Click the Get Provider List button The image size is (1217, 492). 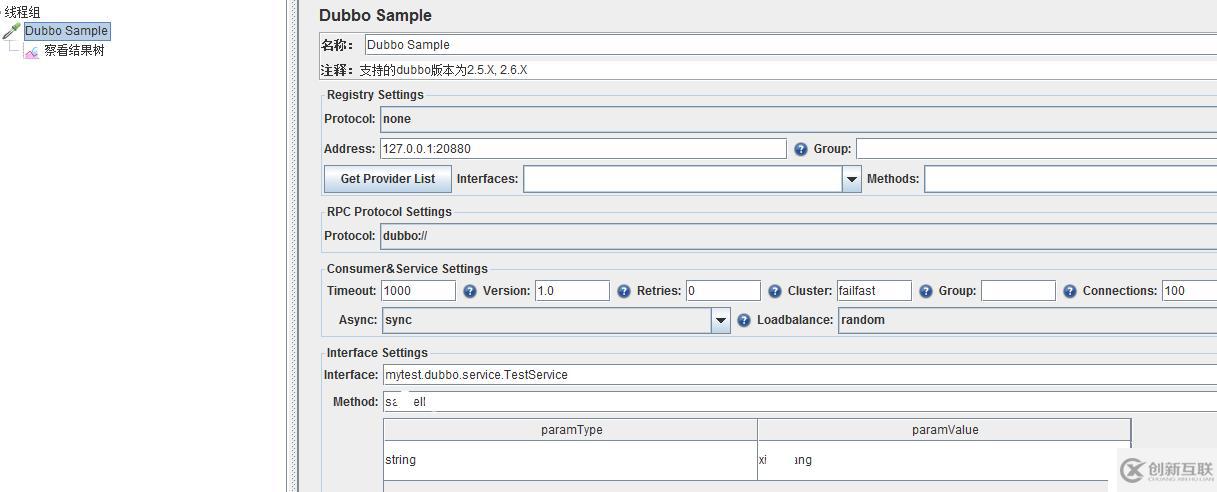click(388, 179)
